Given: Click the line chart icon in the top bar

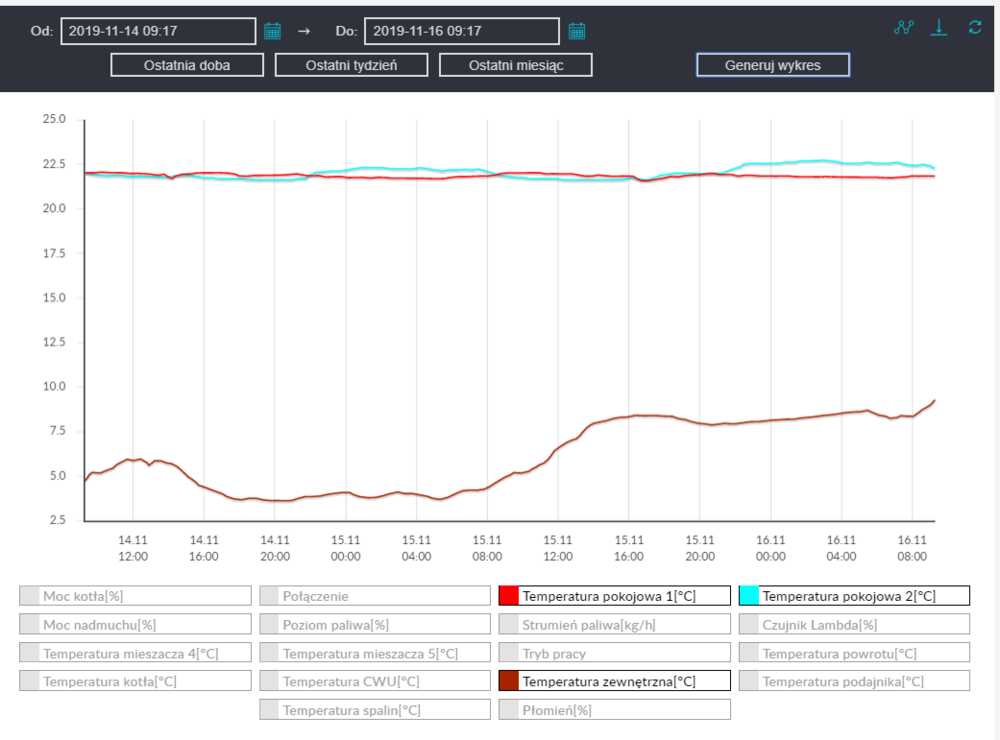Looking at the screenshot, I should (x=904, y=28).
